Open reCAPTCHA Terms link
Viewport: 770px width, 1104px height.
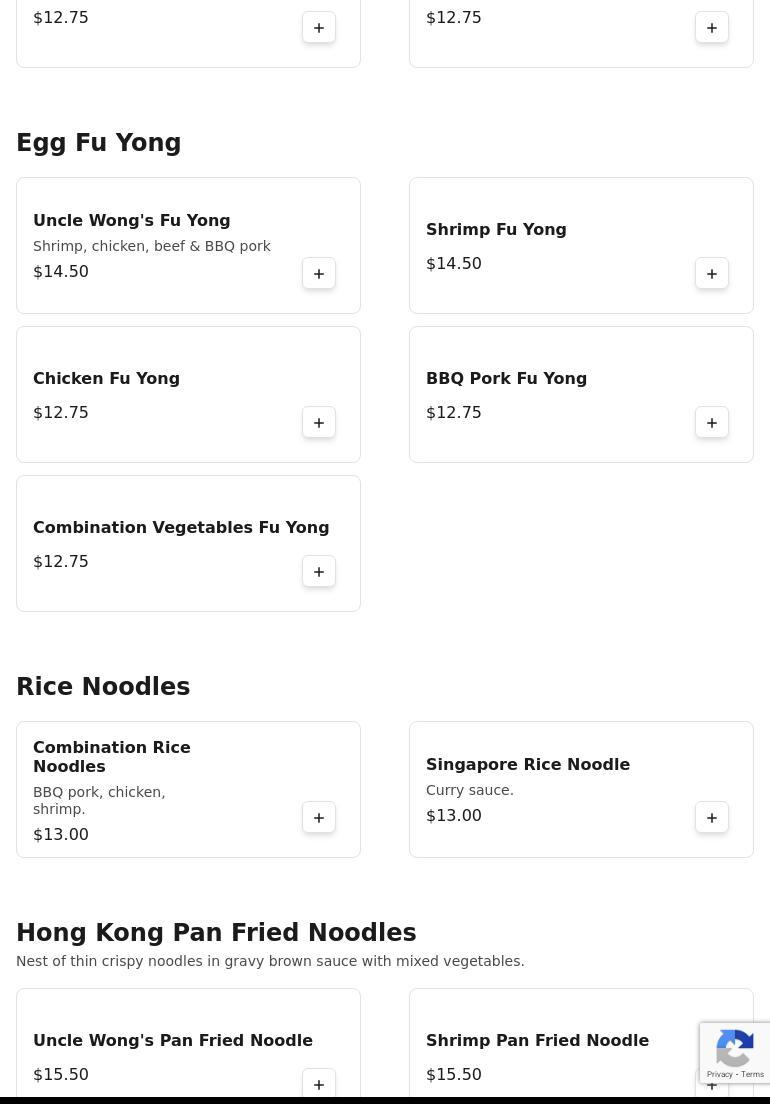(752, 1074)
